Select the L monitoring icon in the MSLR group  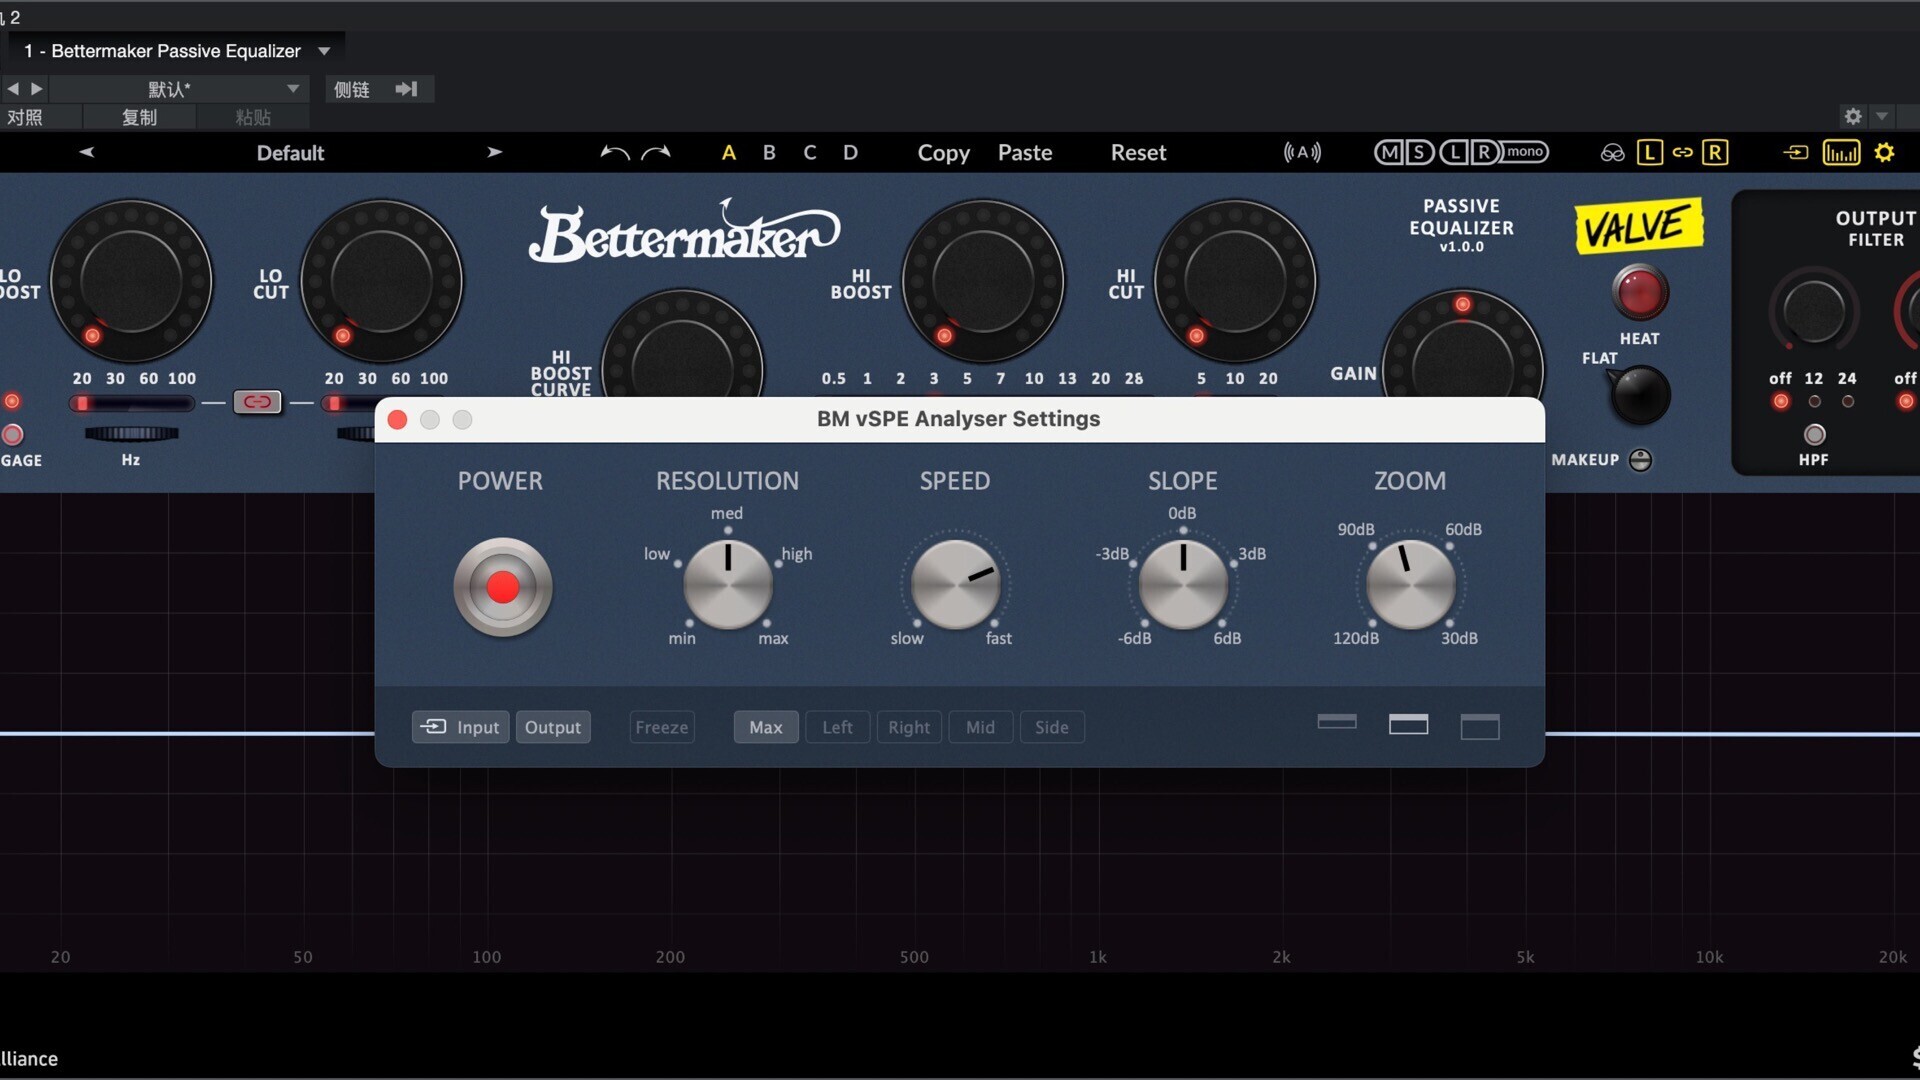1454,152
